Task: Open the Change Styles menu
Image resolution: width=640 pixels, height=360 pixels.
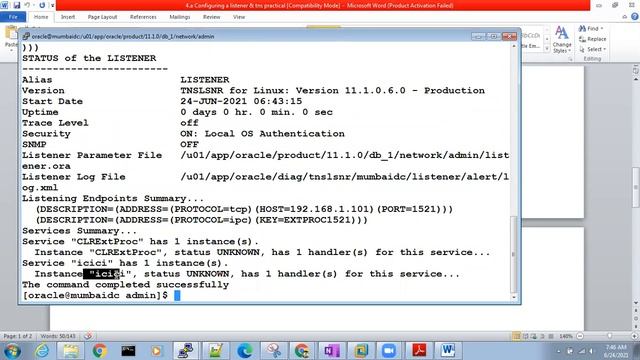Action: (x=562, y=40)
